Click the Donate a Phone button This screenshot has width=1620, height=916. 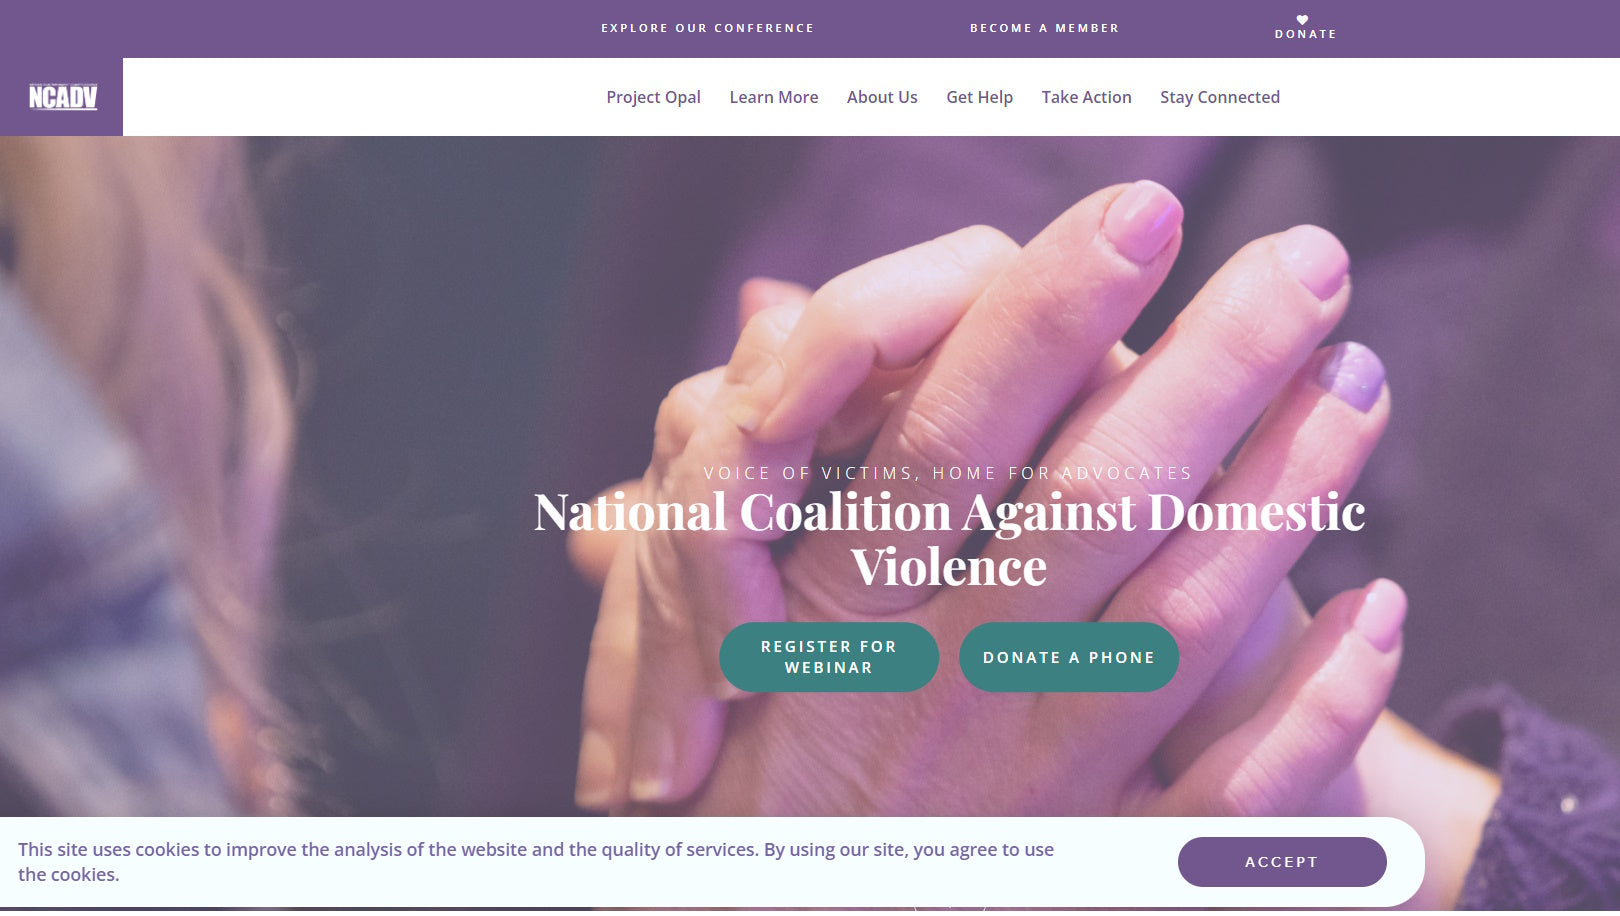click(x=1068, y=657)
